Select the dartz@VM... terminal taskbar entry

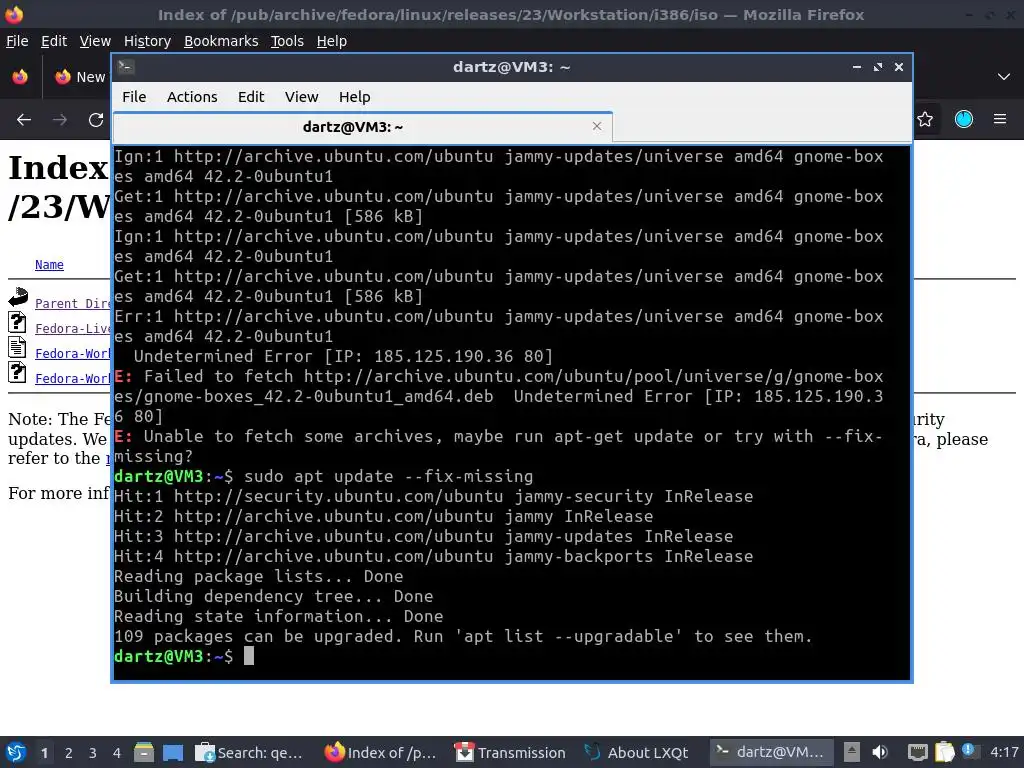click(x=771, y=752)
